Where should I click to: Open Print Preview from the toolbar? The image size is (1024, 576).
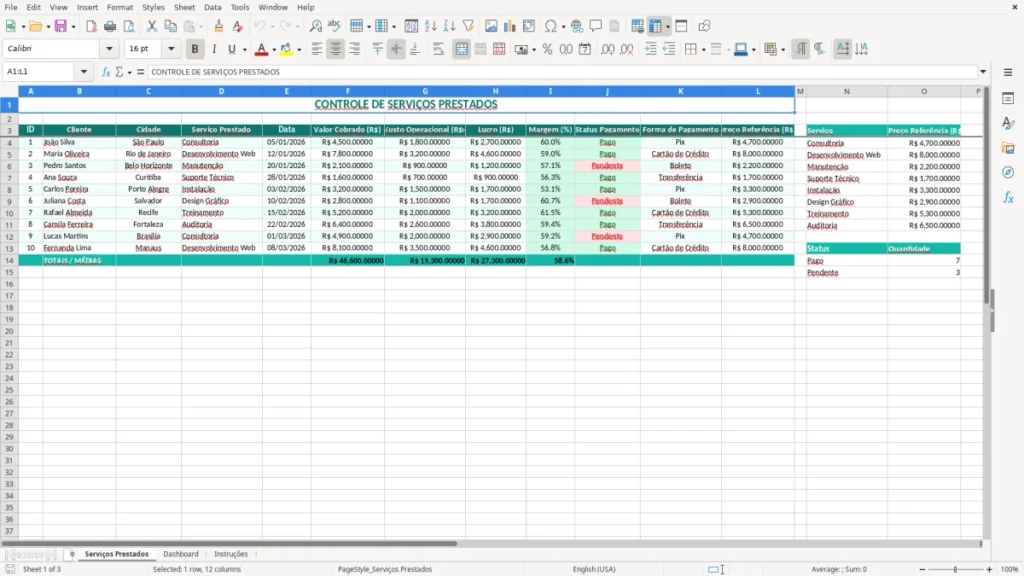point(129,26)
